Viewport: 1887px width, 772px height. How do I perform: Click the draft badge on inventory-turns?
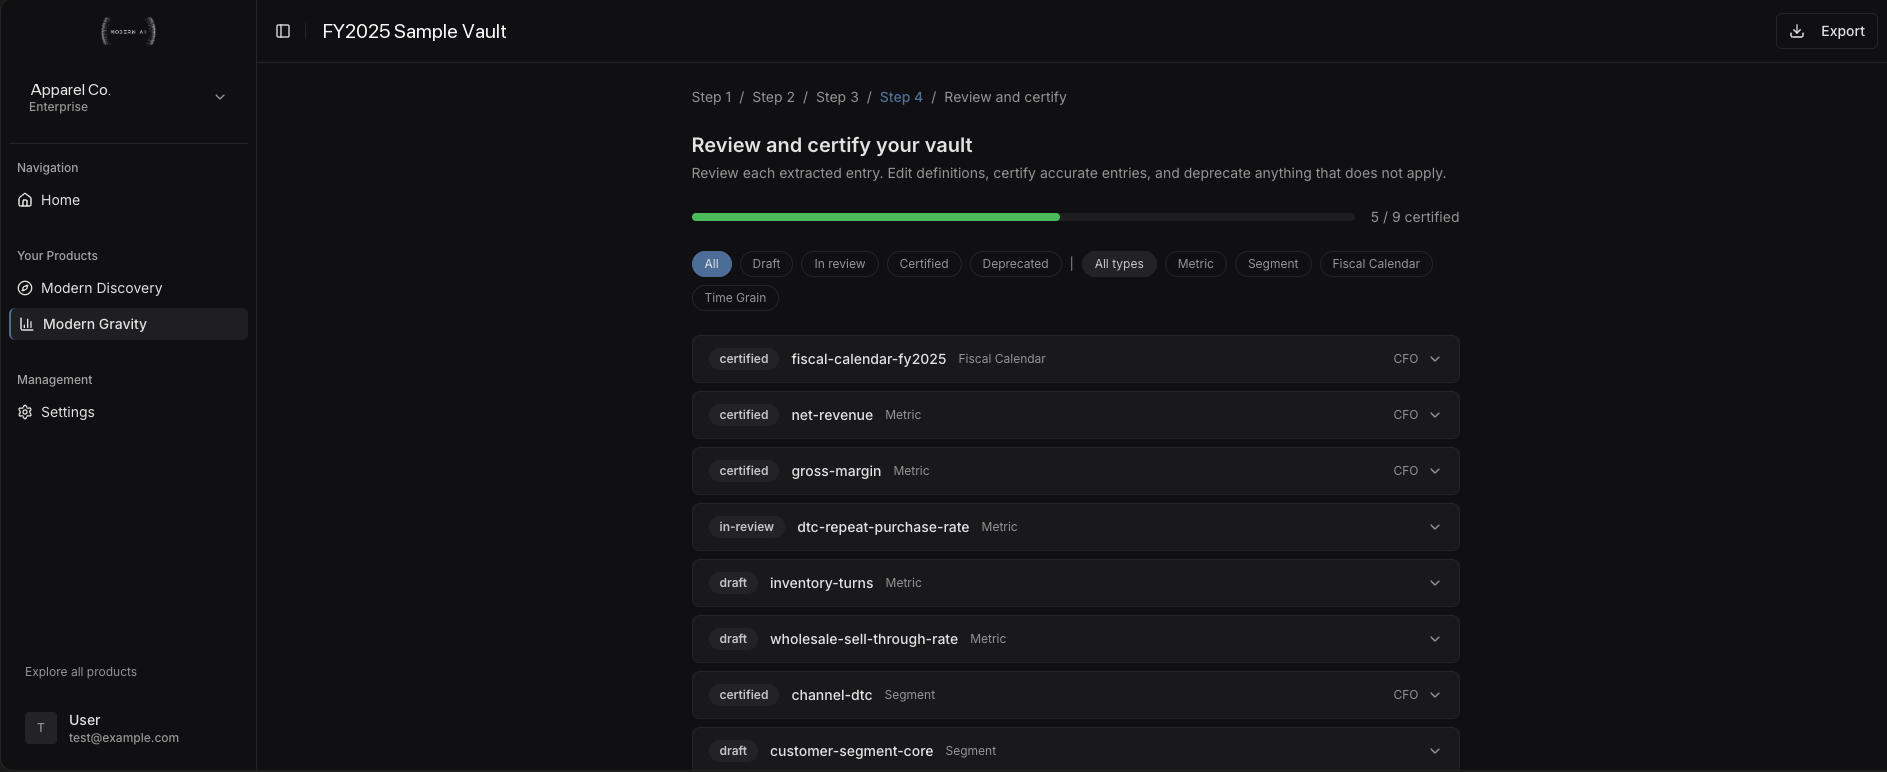[733, 583]
